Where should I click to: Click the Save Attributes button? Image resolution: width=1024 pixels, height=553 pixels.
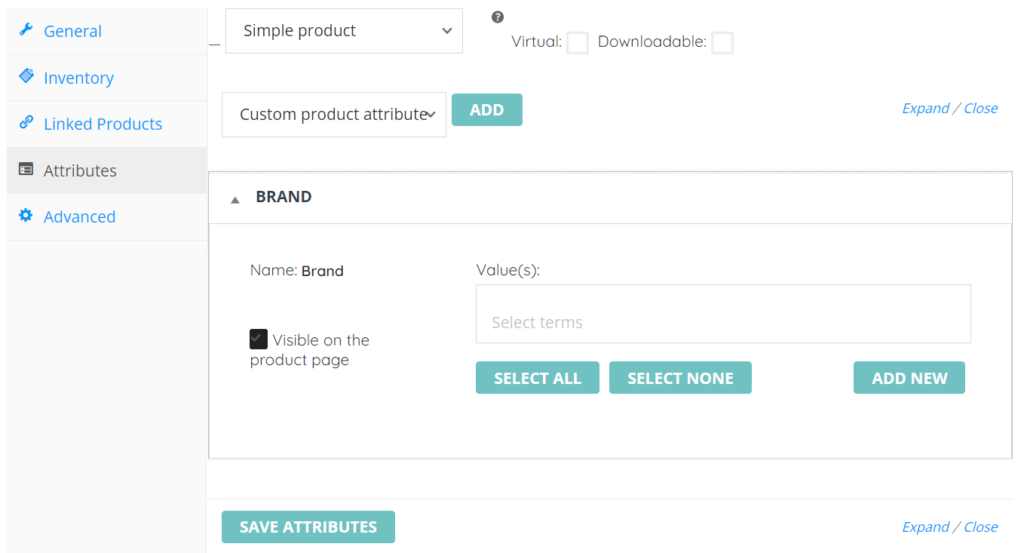point(308,527)
